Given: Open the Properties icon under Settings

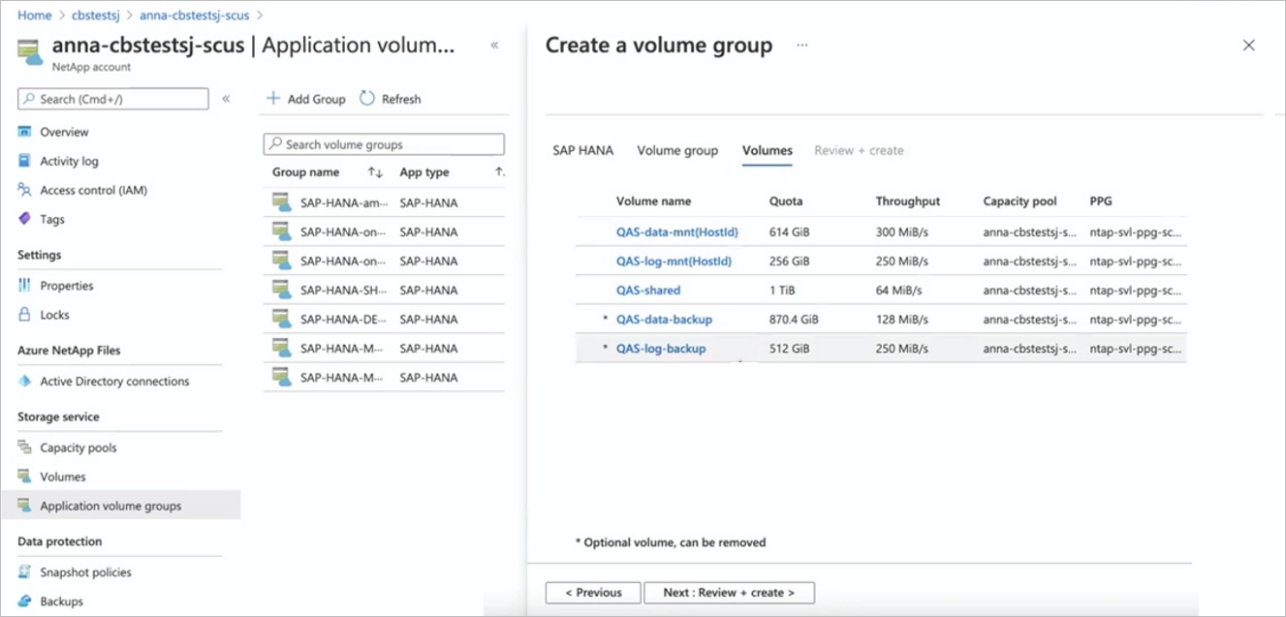Looking at the screenshot, I should pyautogui.click(x=25, y=286).
